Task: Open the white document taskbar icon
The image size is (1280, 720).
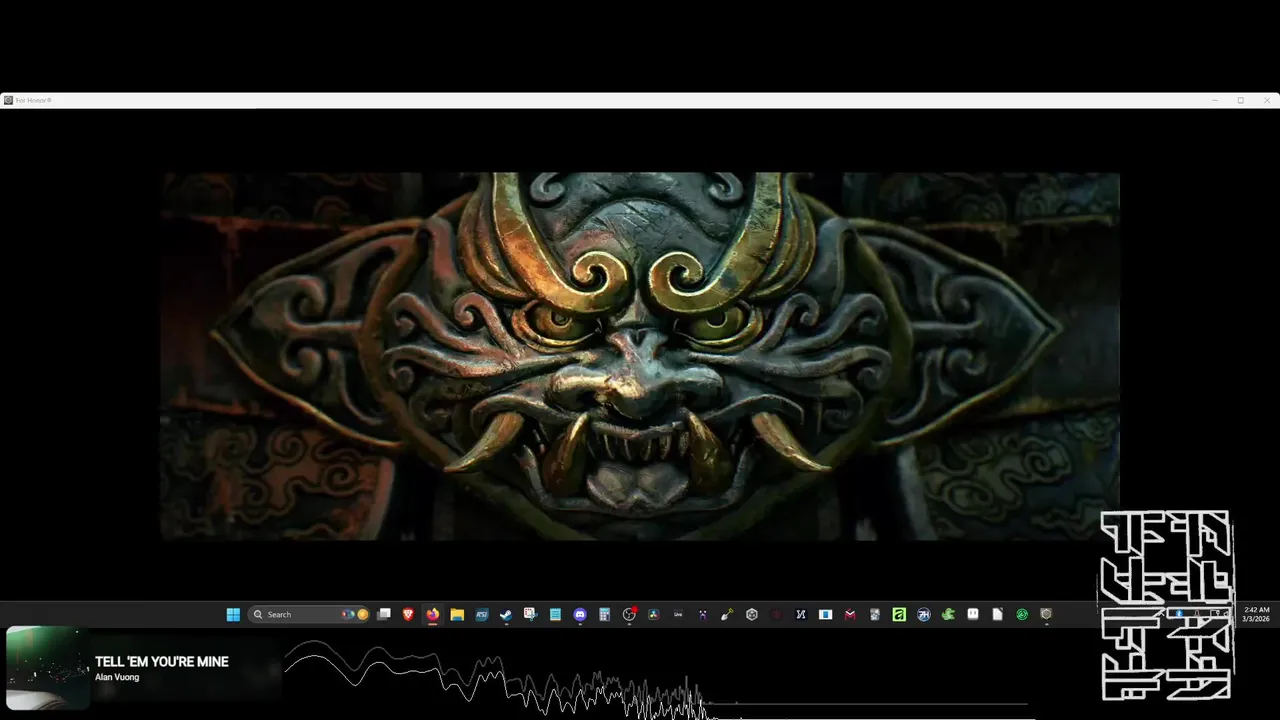Action: click(997, 614)
